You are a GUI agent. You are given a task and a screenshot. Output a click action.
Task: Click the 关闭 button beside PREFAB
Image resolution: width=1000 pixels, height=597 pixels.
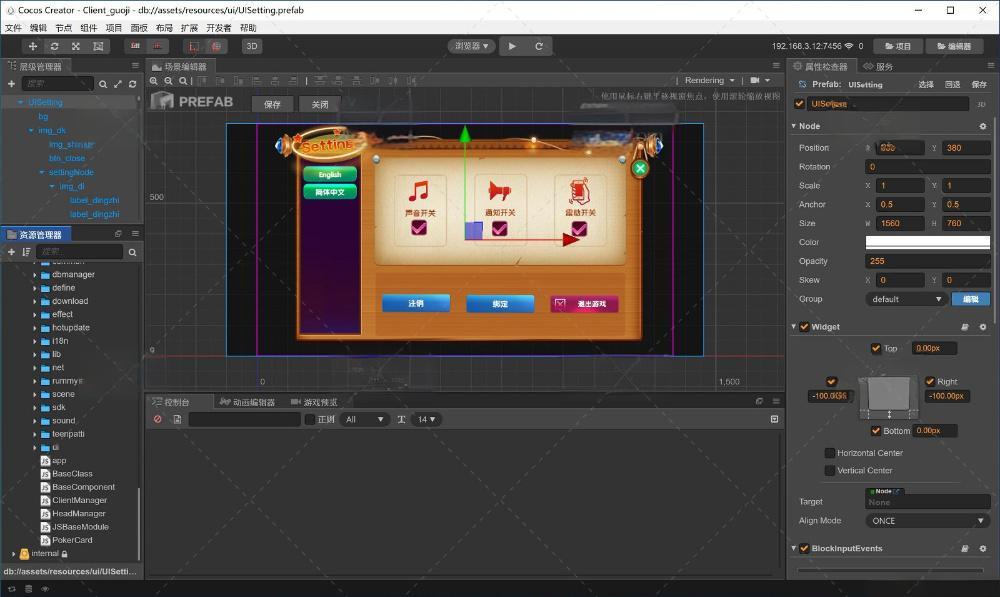(x=319, y=104)
